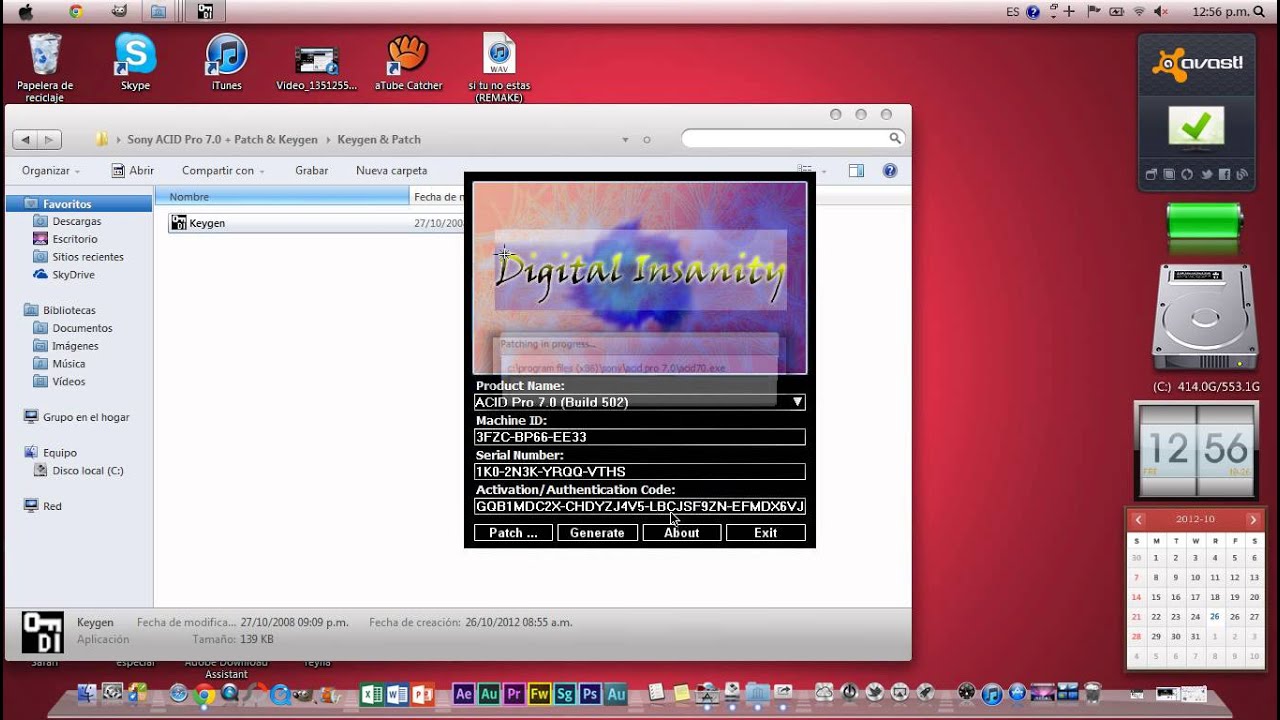Select the Keygen file in the list
1280x720 pixels.
pyautogui.click(x=198, y=223)
